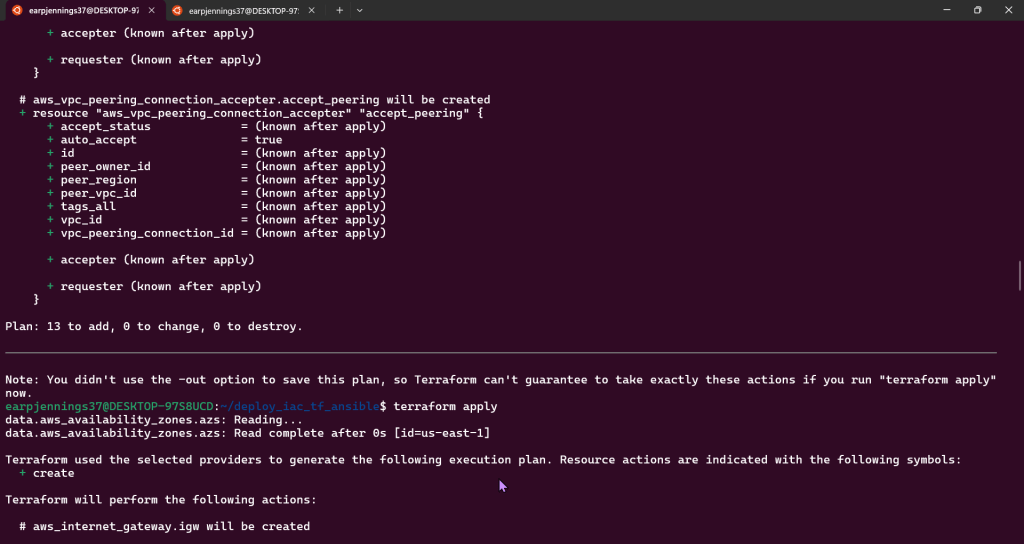Click the 'aws_internet_gateway.igw will be created' line
This screenshot has width=1024, height=544.
click(170, 526)
